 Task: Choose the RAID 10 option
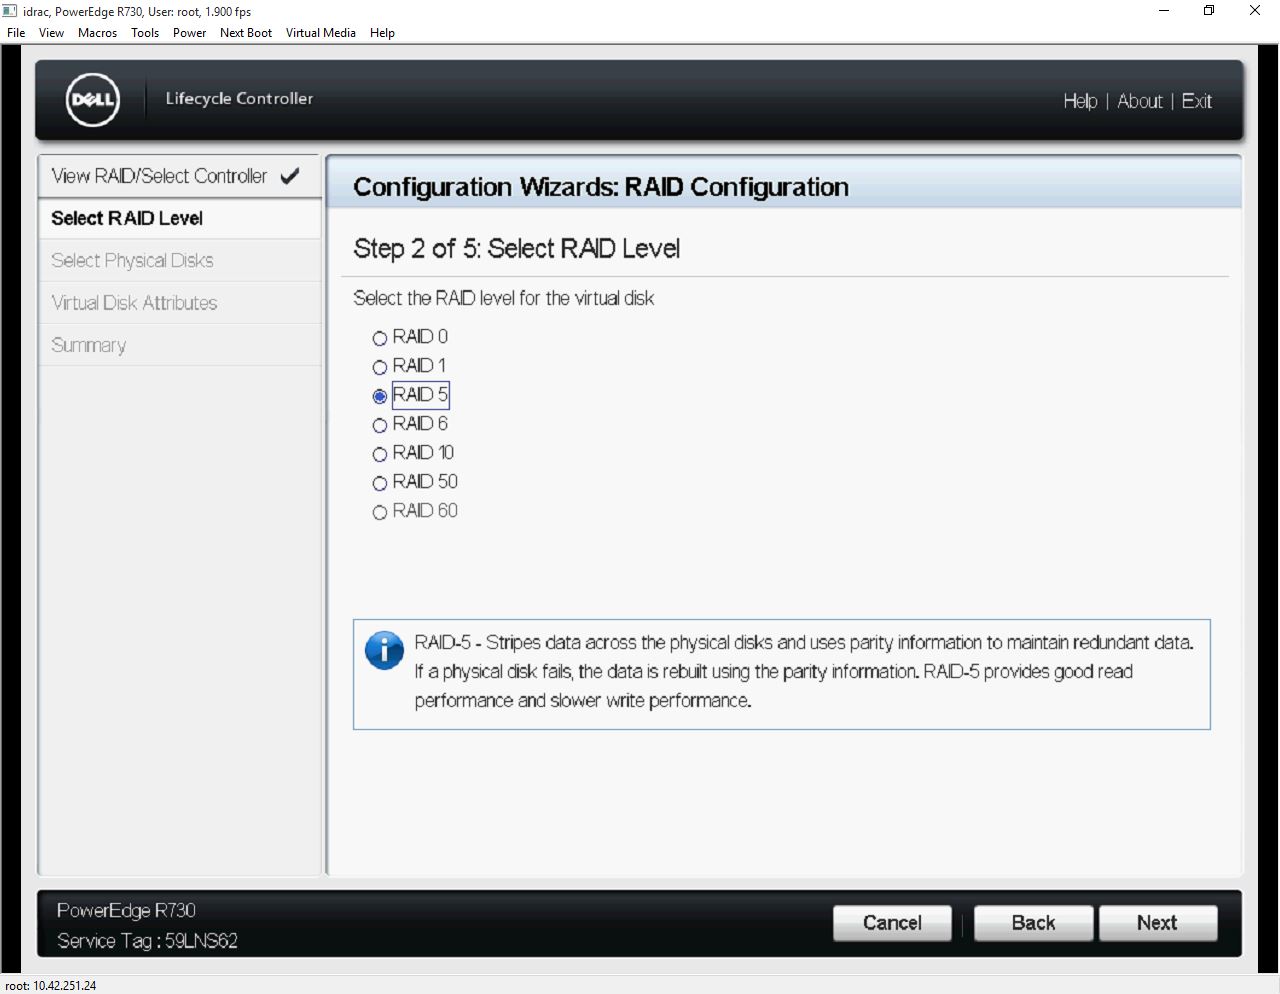point(379,454)
